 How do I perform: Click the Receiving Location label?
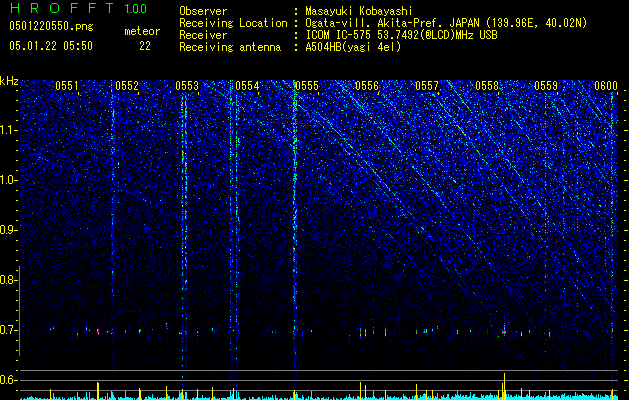click(233, 23)
